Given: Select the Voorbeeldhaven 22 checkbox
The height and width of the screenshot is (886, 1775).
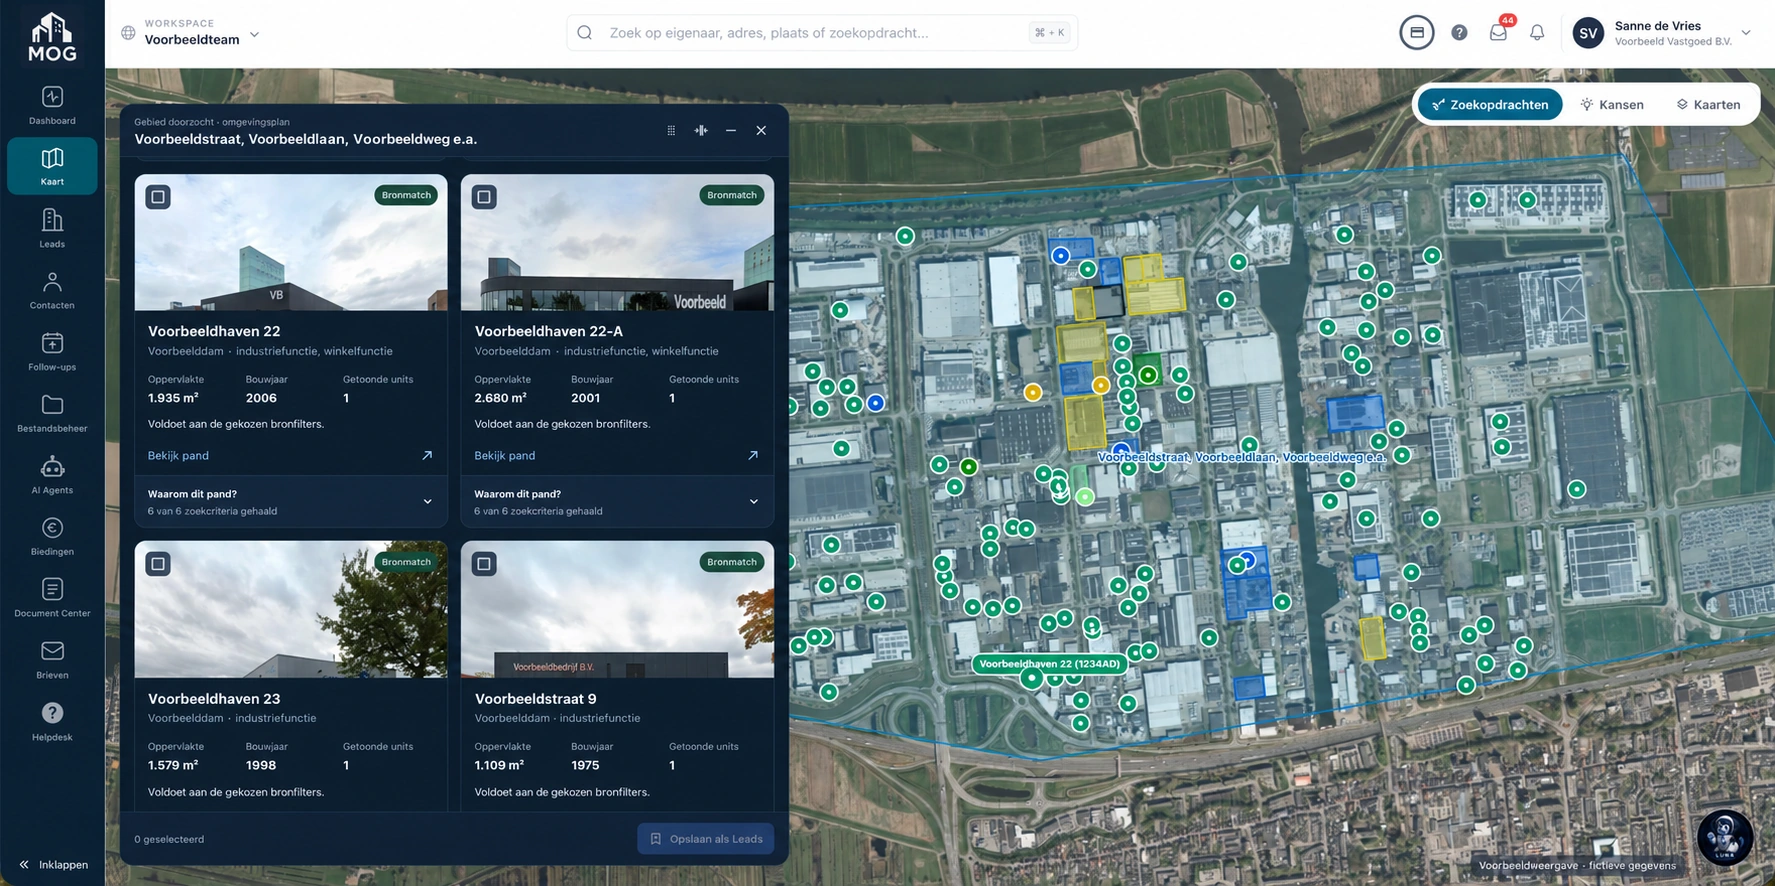Looking at the screenshot, I should [158, 197].
